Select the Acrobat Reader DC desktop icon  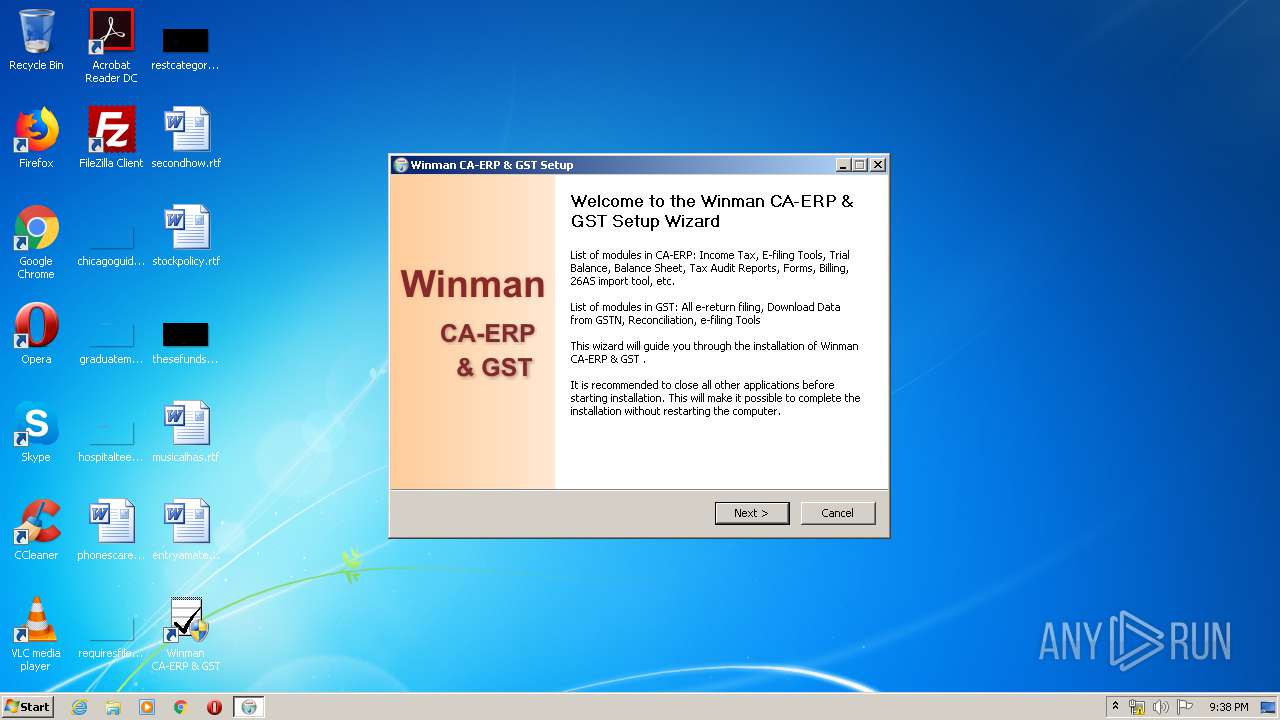pyautogui.click(x=111, y=46)
